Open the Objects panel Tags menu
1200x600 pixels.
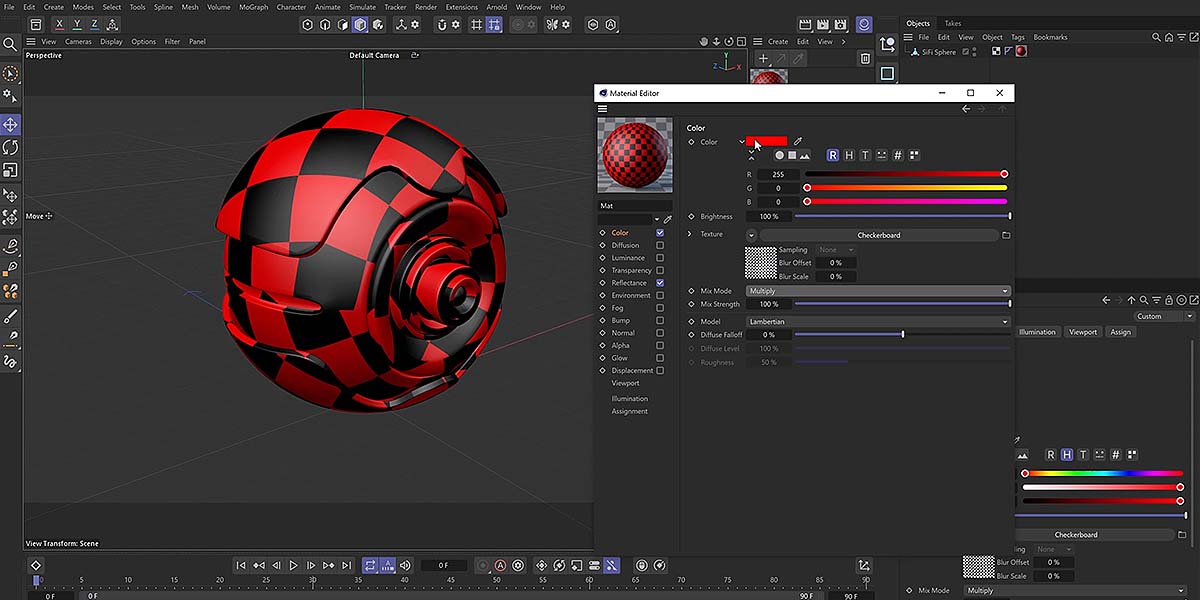point(1017,37)
